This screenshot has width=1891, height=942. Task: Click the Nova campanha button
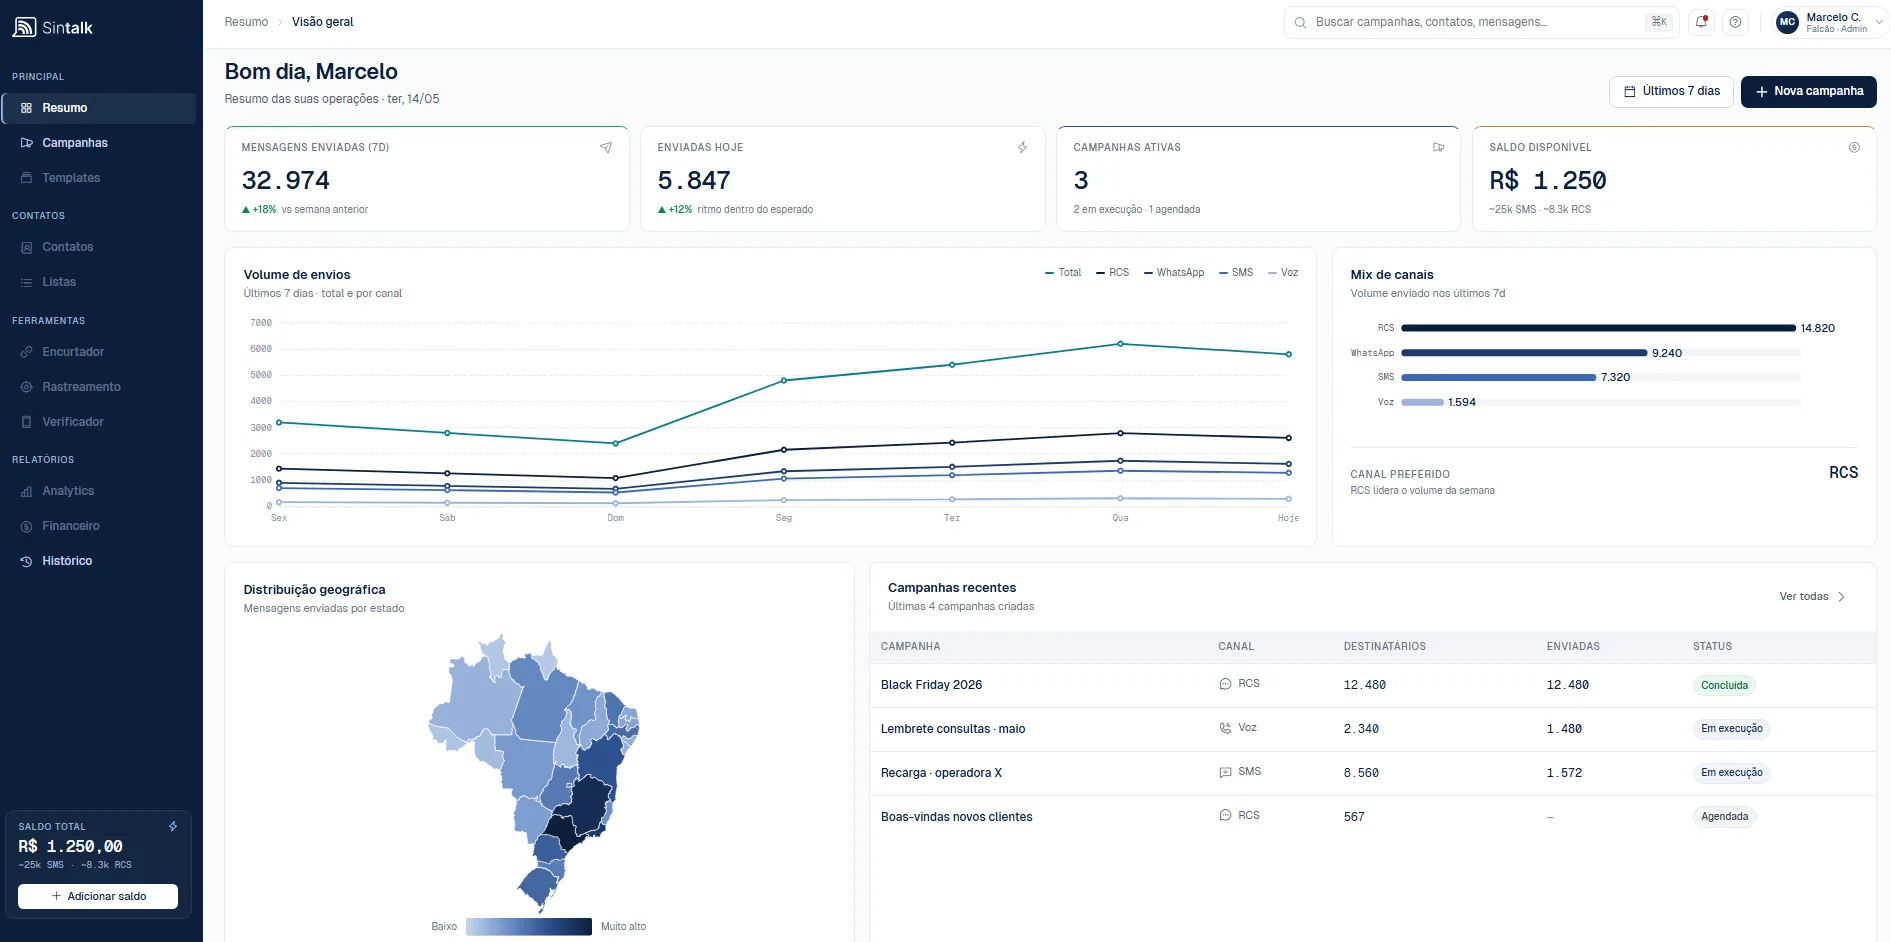pos(1808,91)
